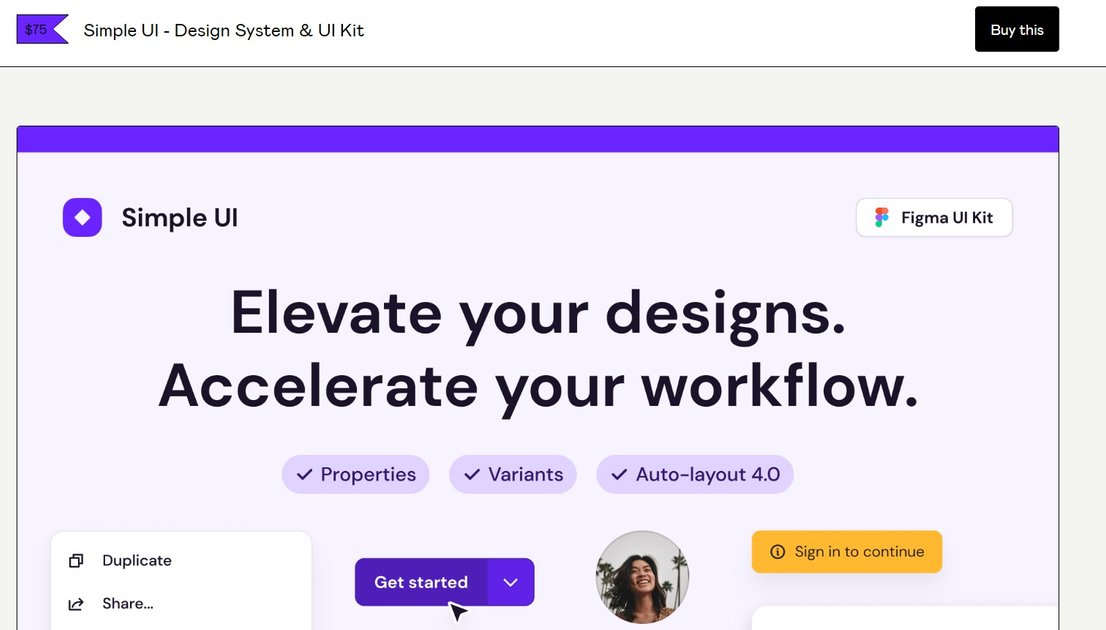Click the Simple UI diamond logo icon

[x=82, y=217]
